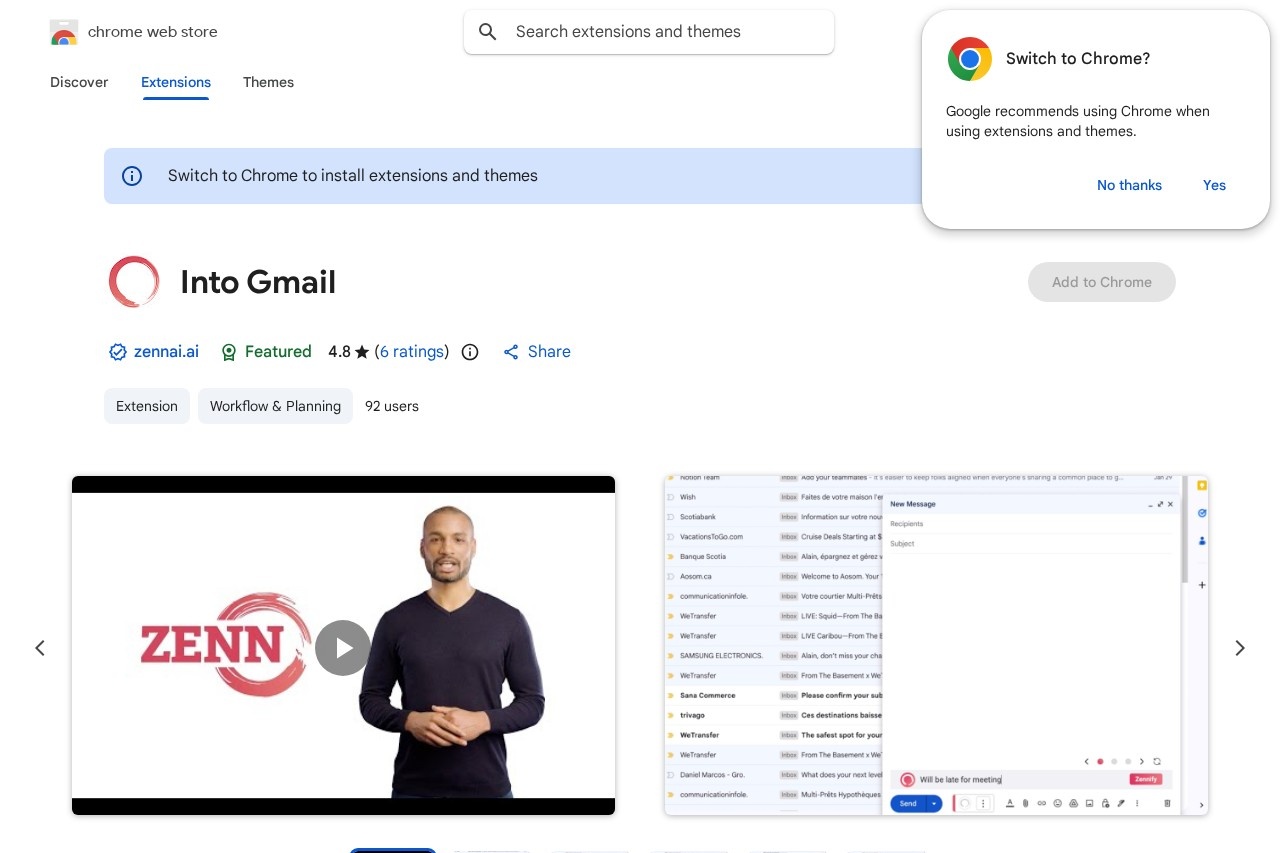Go back using the left carousel chevron
Screen dimensions: 1280x853
coord(40,648)
